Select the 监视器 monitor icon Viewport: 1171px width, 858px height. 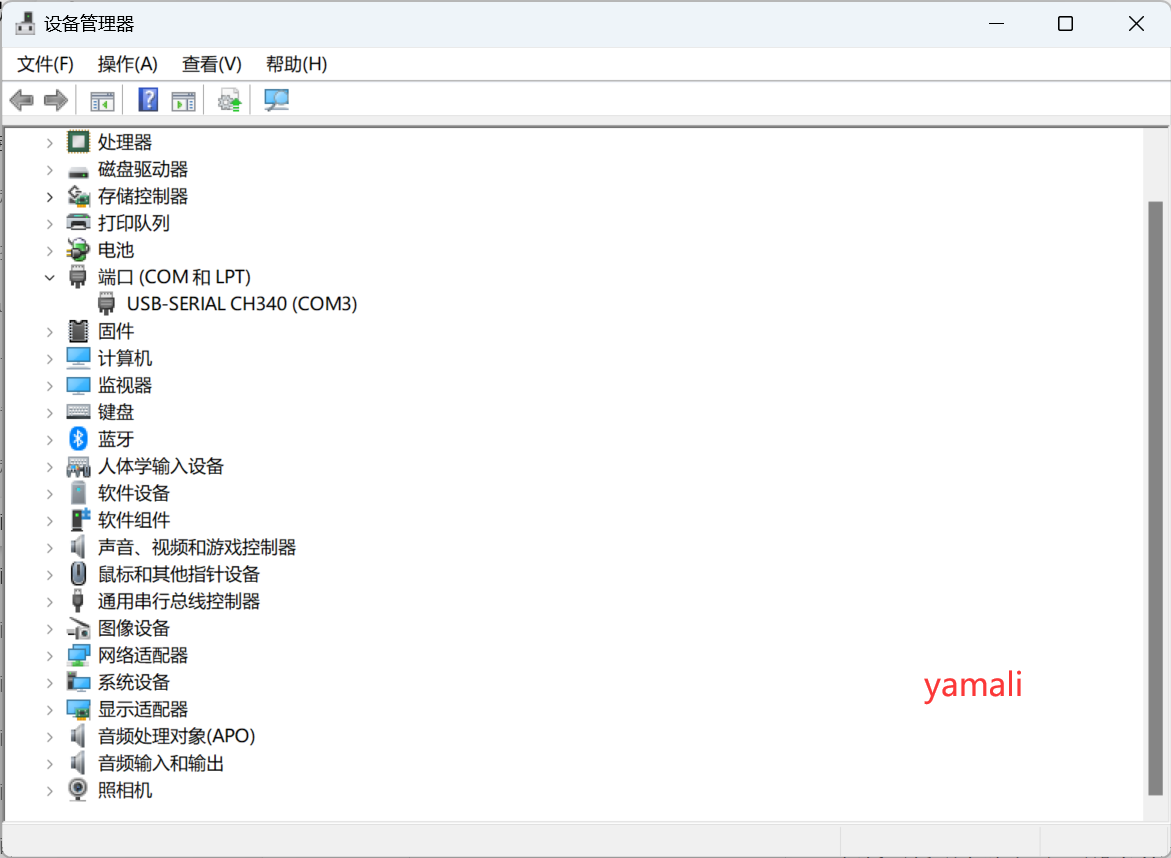pyautogui.click(x=78, y=385)
